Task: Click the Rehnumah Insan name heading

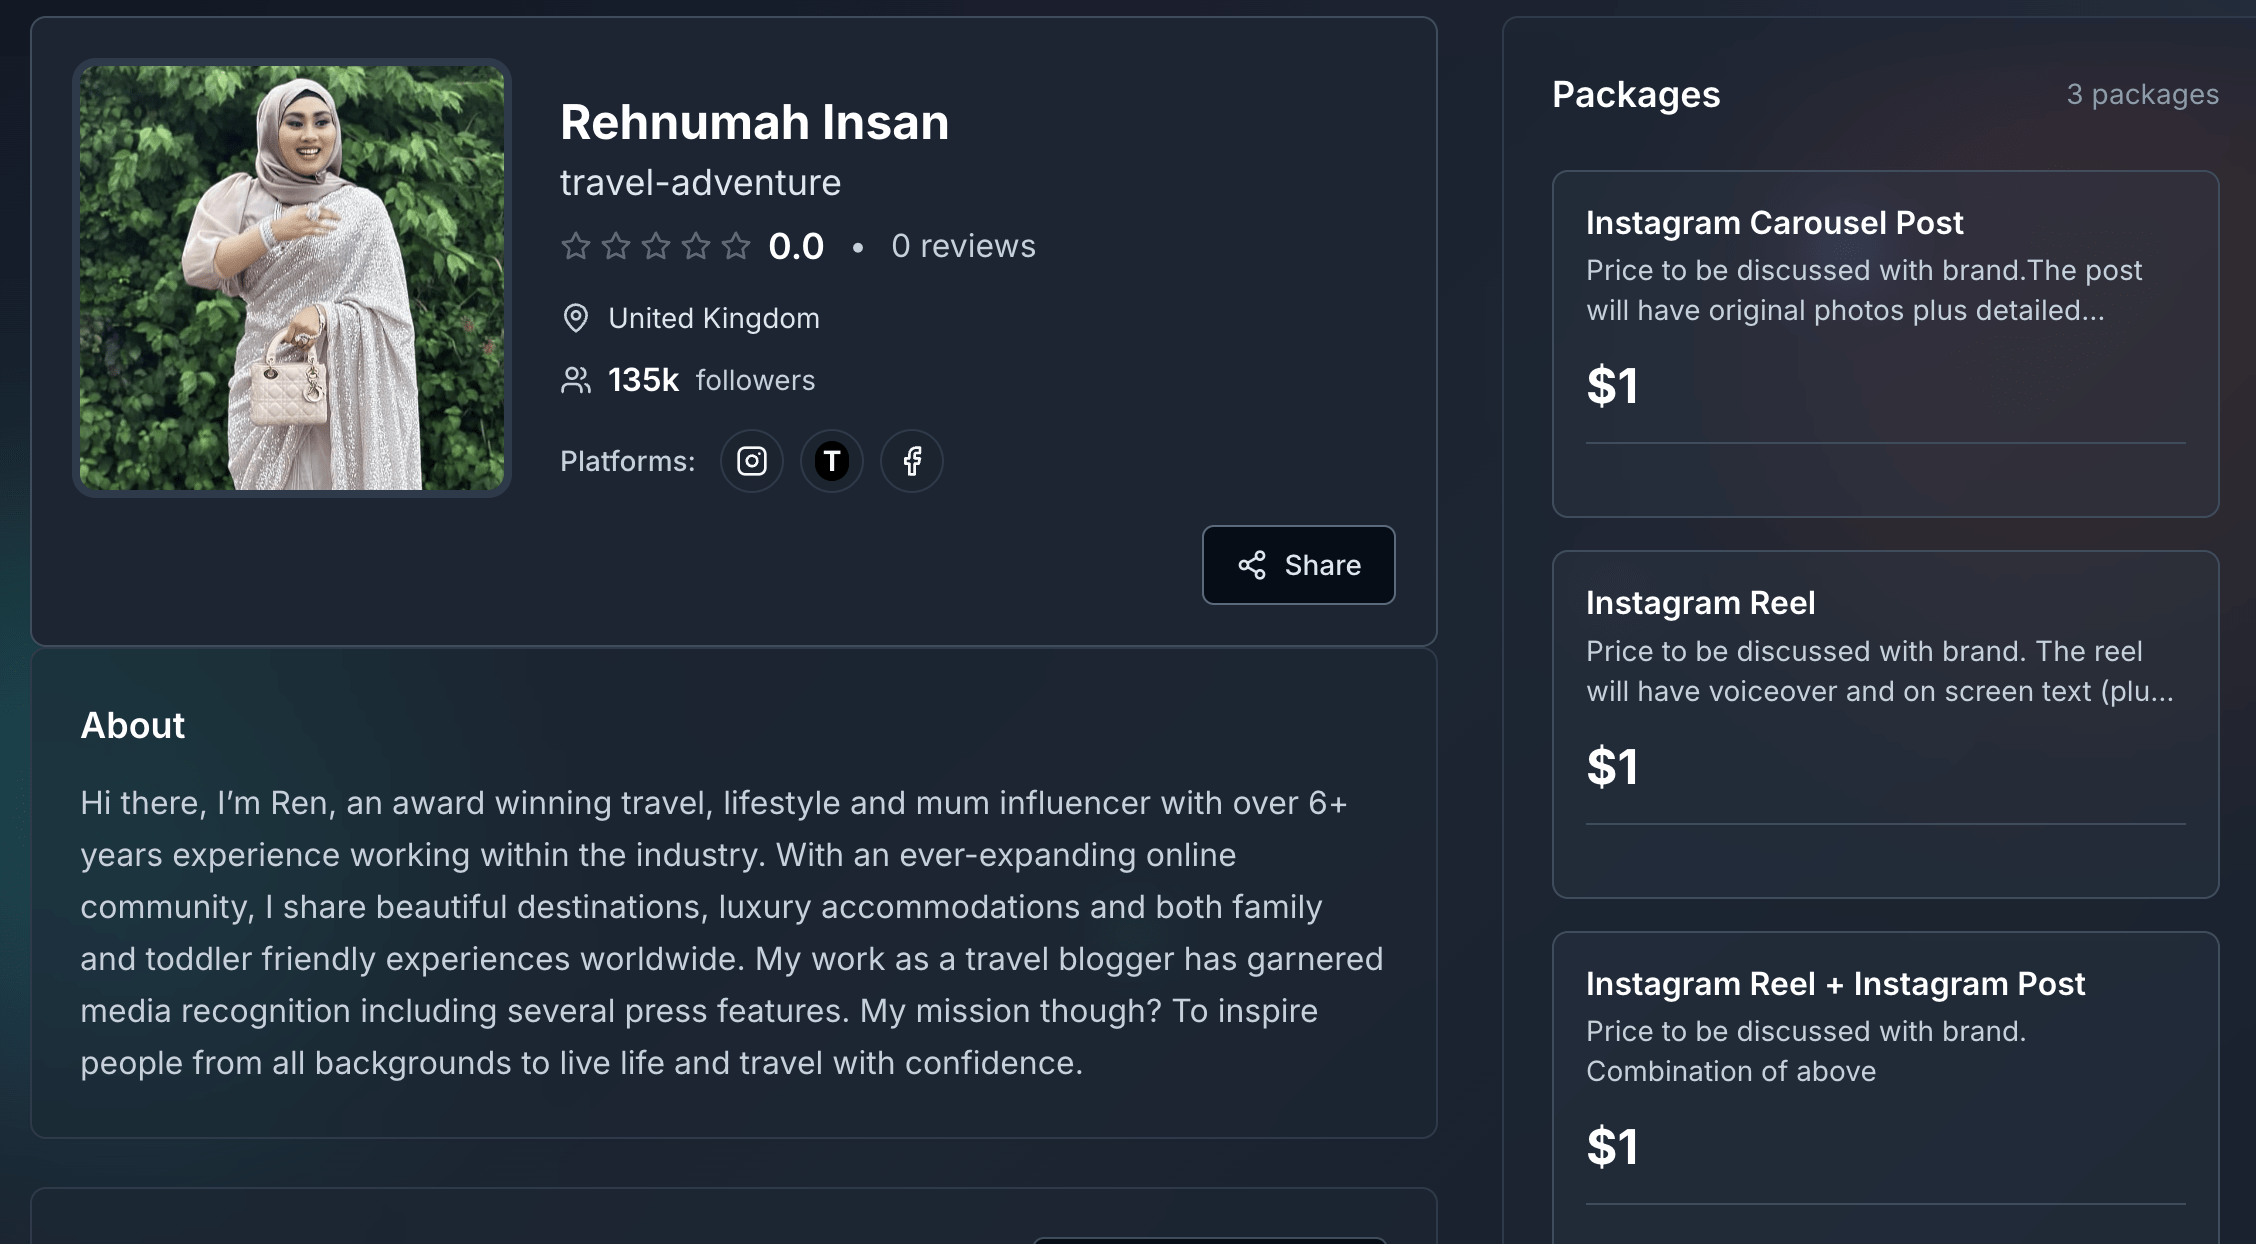Action: [x=754, y=123]
